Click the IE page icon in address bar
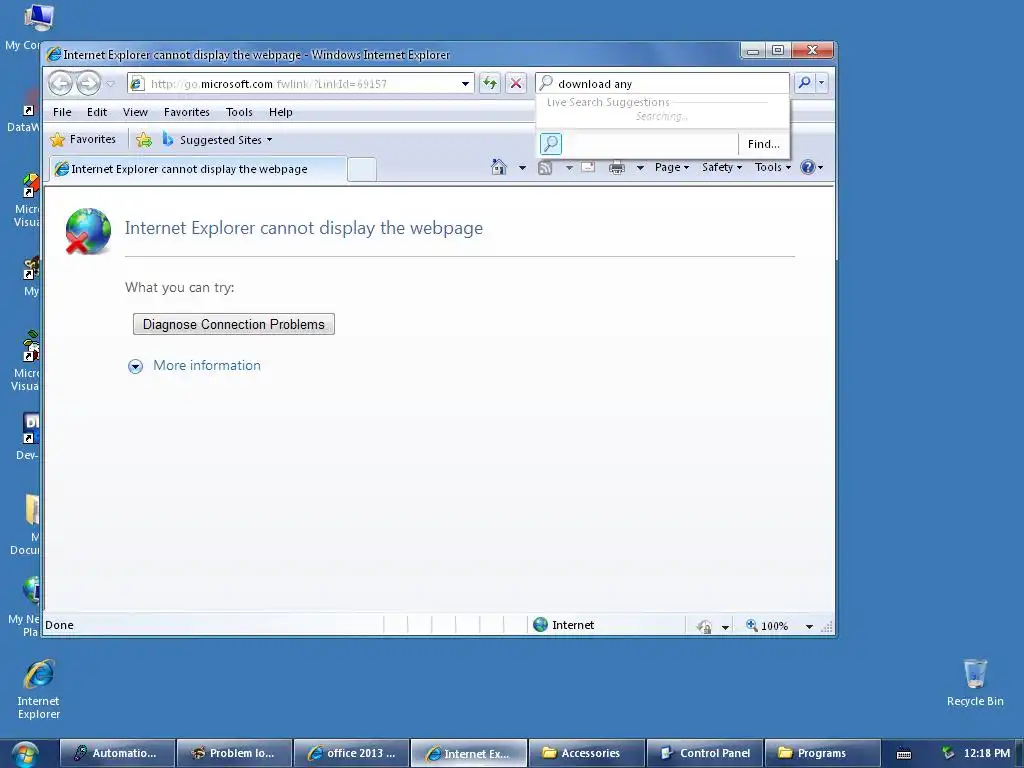 [137, 84]
